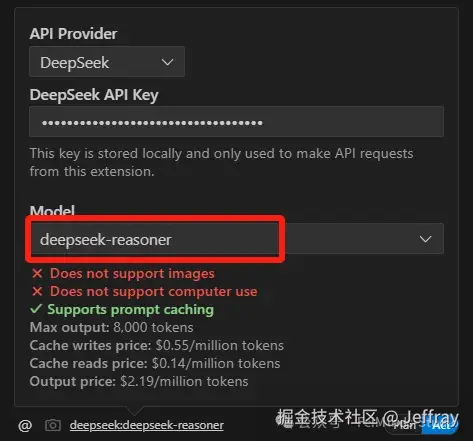Click the chevron in the Model field
Screen dimensions: 473x441
pyautogui.click(x=425, y=239)
